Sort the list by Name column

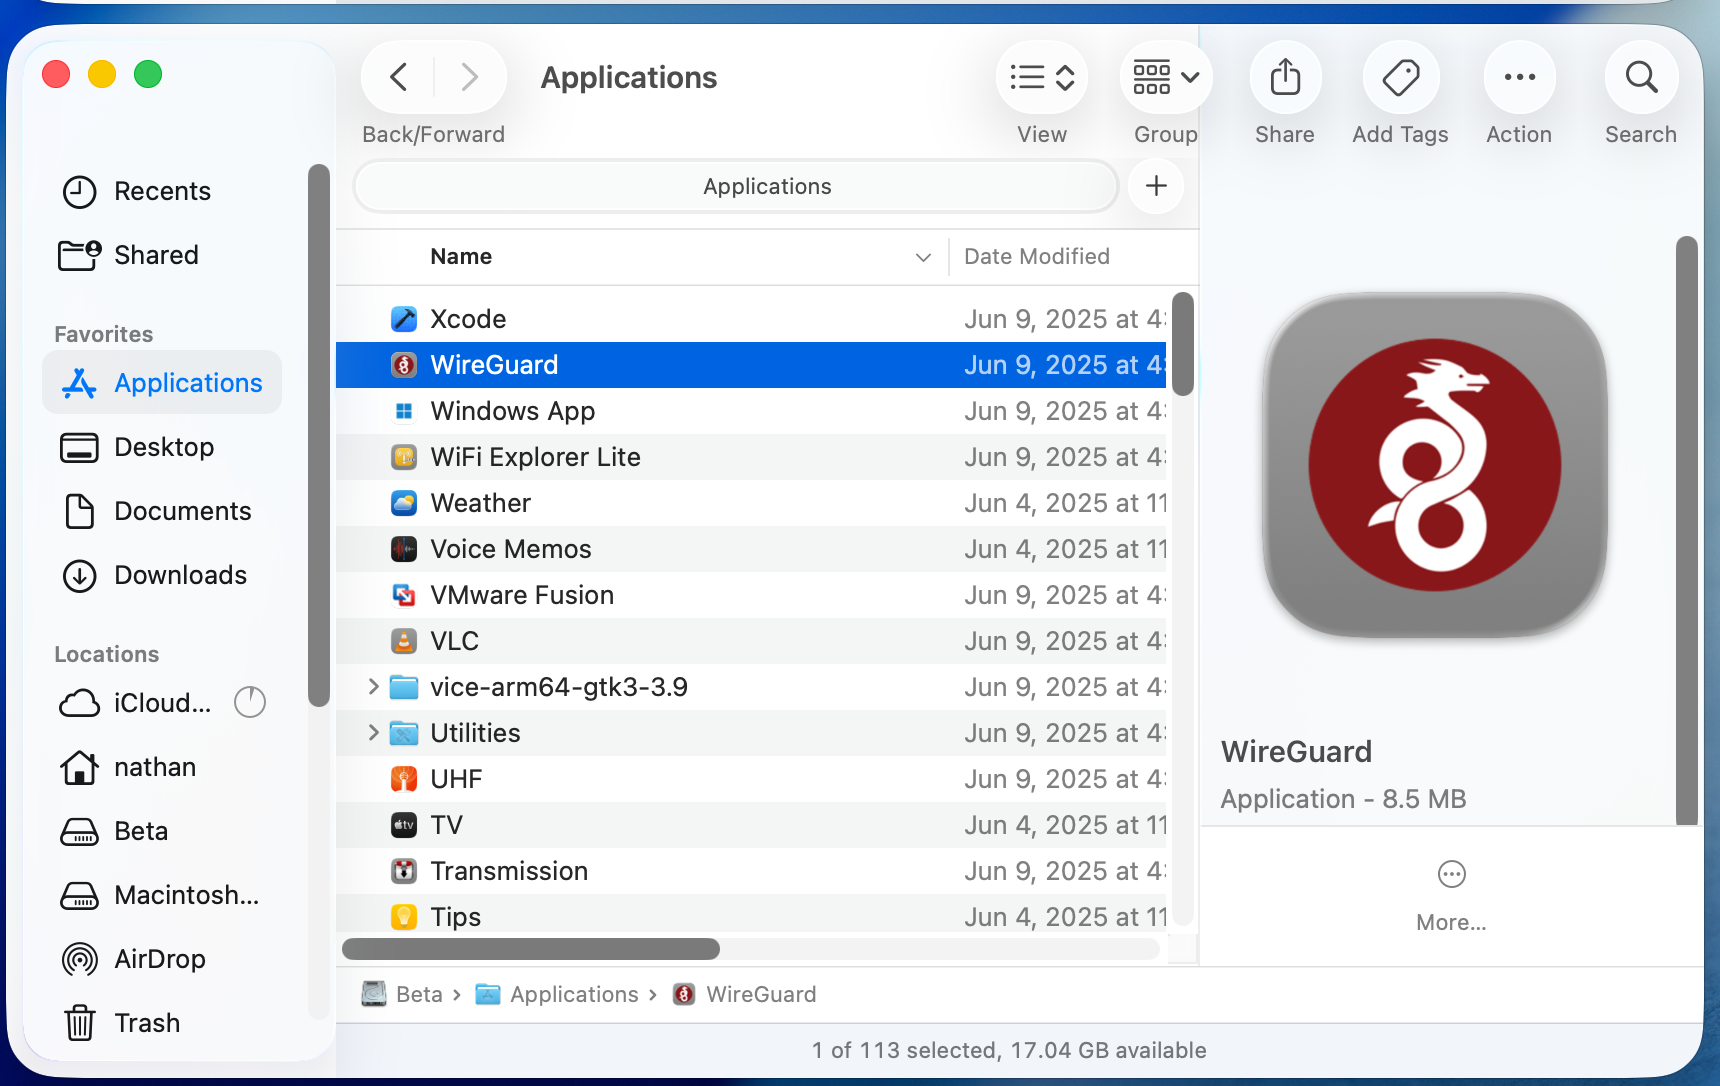tap(461, 257)
